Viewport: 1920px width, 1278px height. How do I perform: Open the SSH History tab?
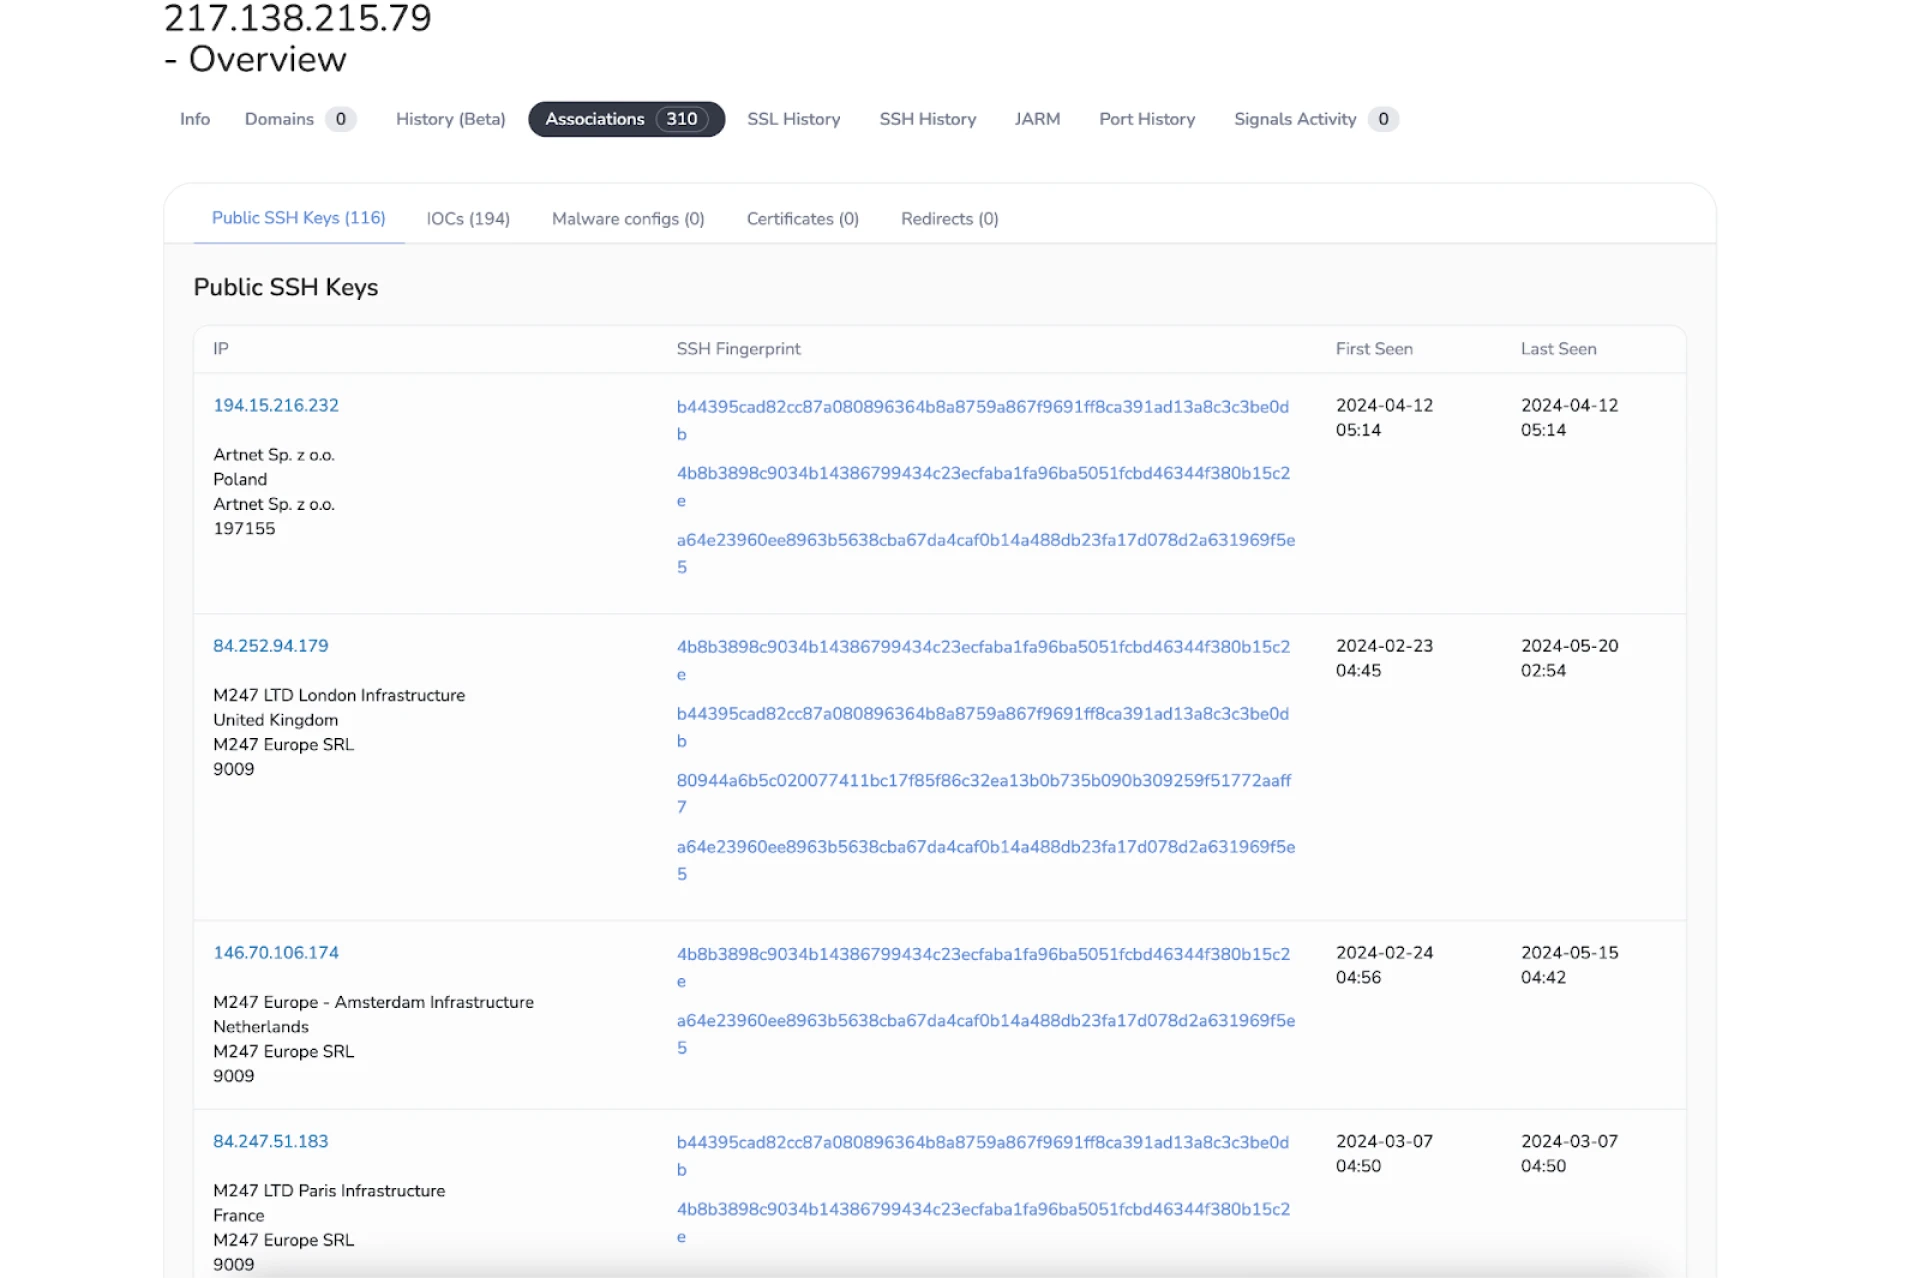click(927, 119)
